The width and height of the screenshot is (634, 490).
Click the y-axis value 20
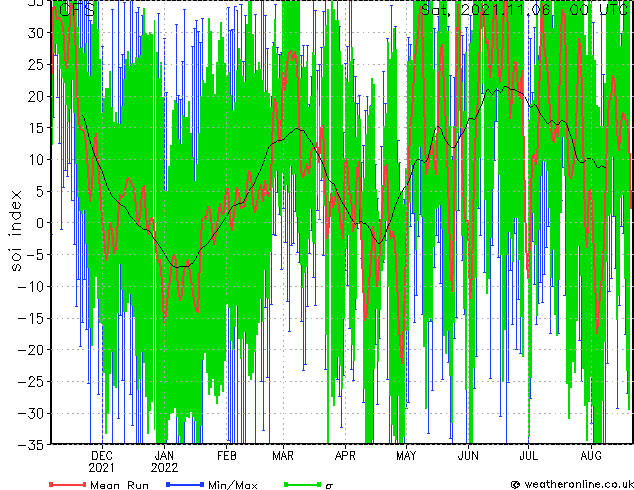pos(35,96)
